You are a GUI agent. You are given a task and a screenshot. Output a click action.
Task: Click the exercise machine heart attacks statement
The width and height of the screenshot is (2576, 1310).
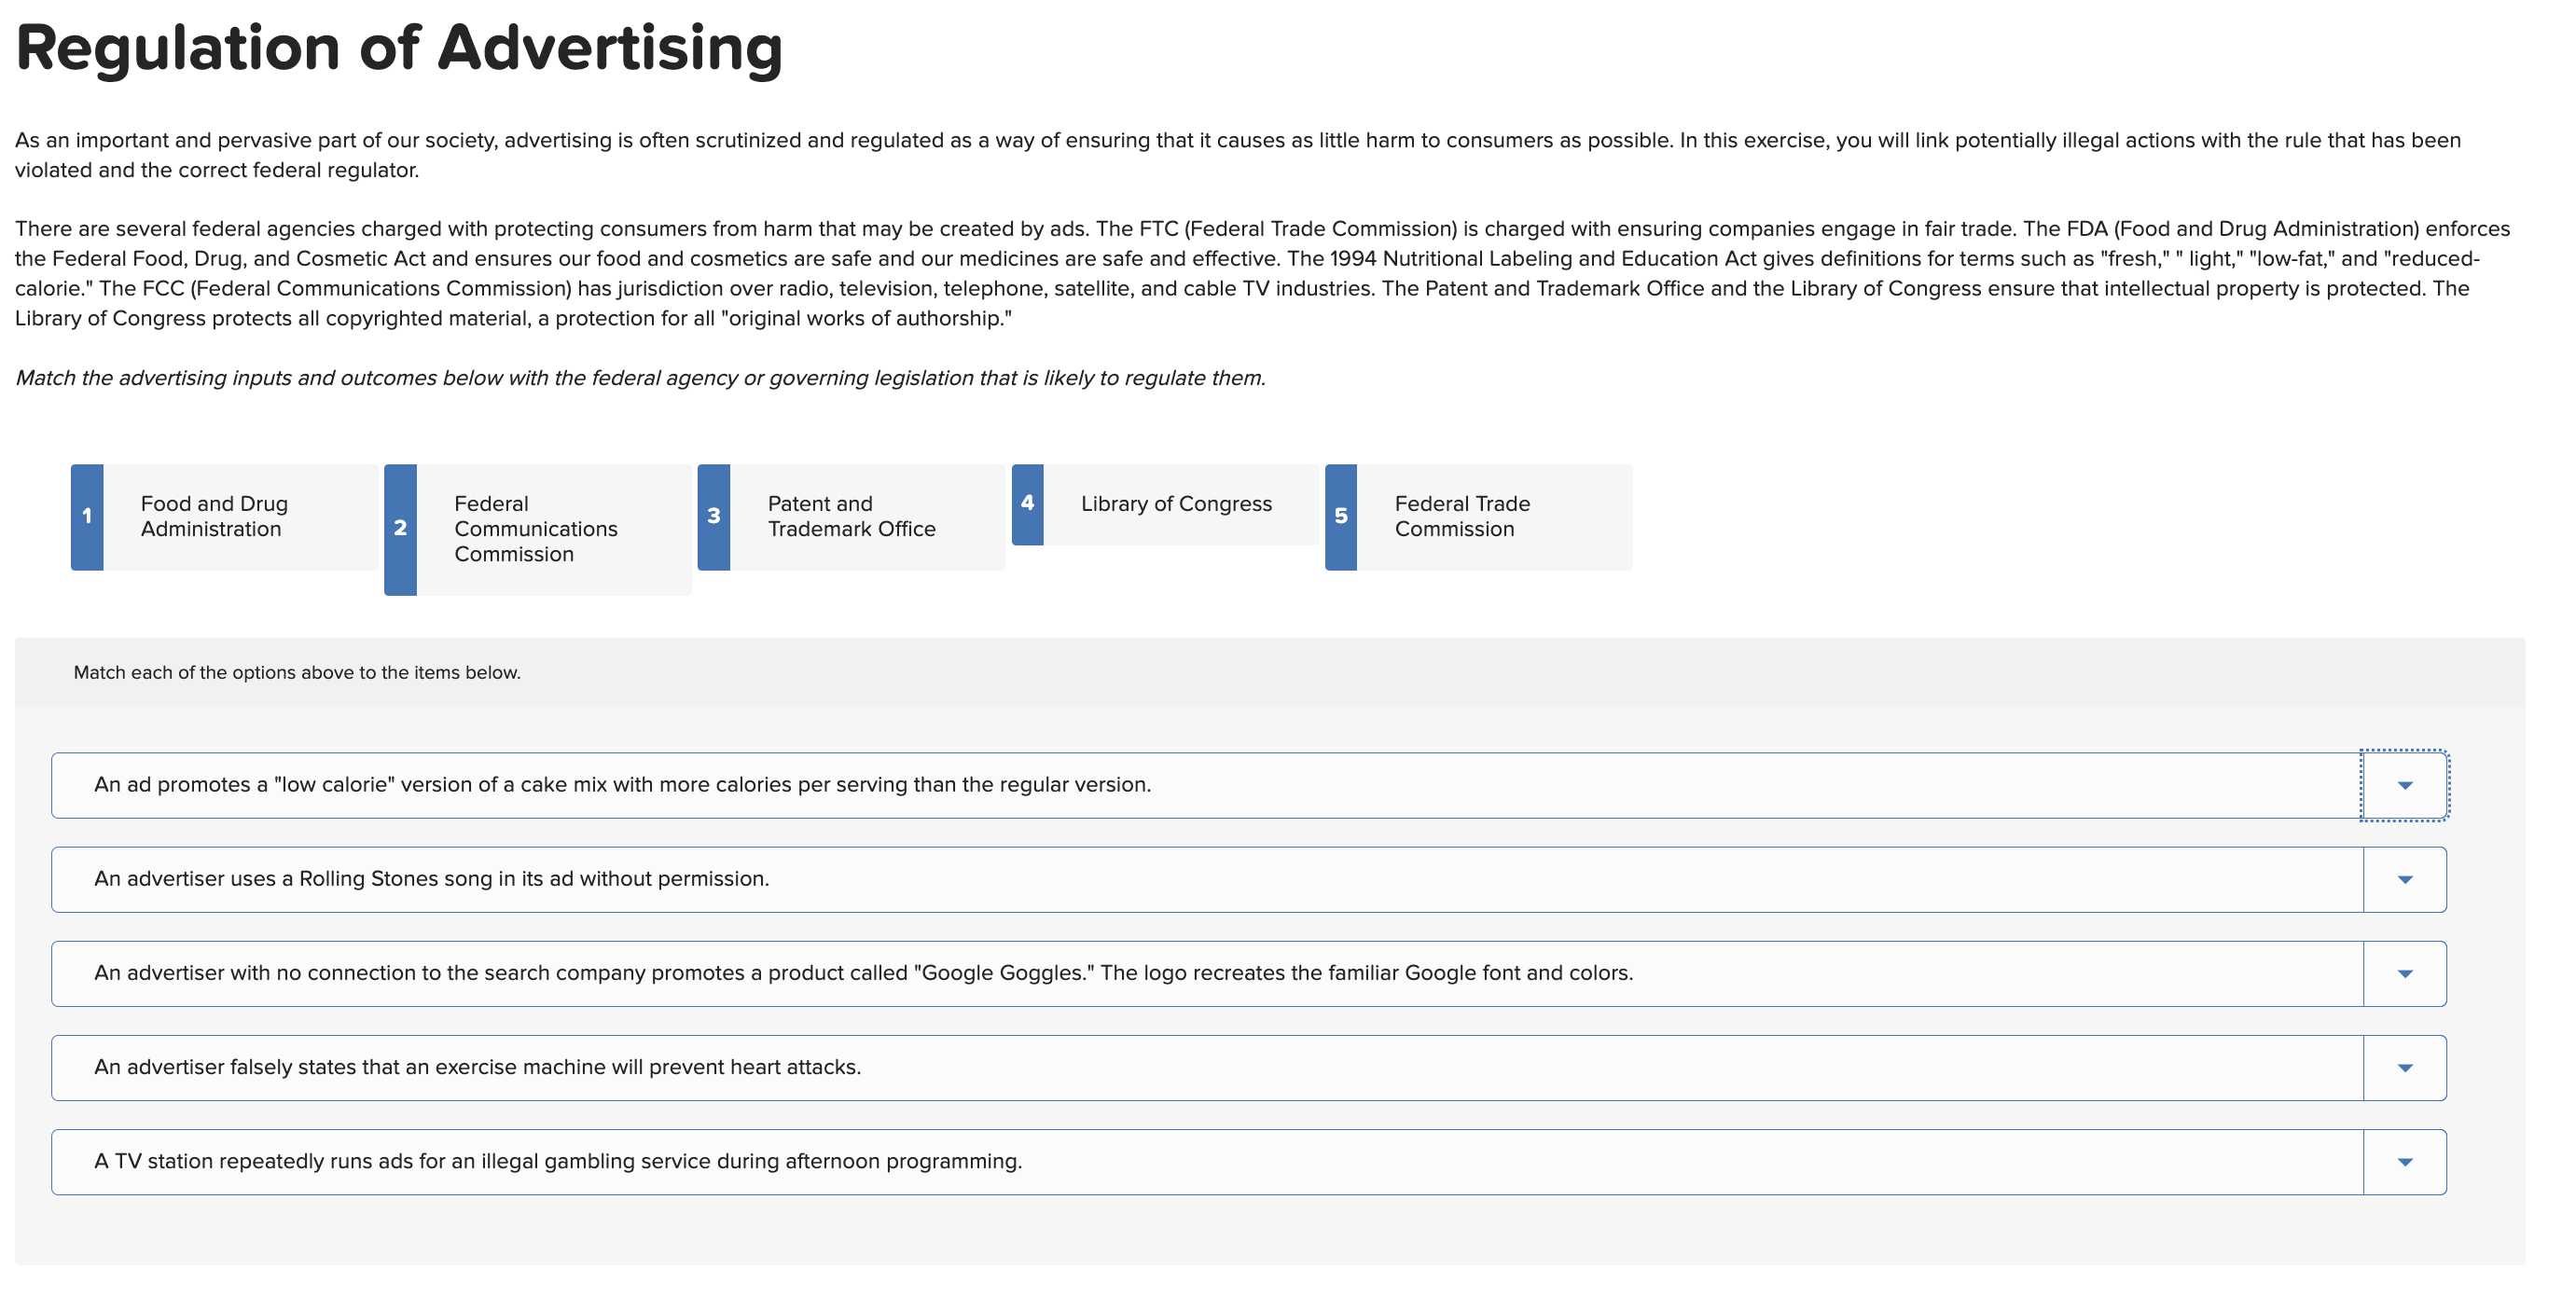coord(477,1067)
